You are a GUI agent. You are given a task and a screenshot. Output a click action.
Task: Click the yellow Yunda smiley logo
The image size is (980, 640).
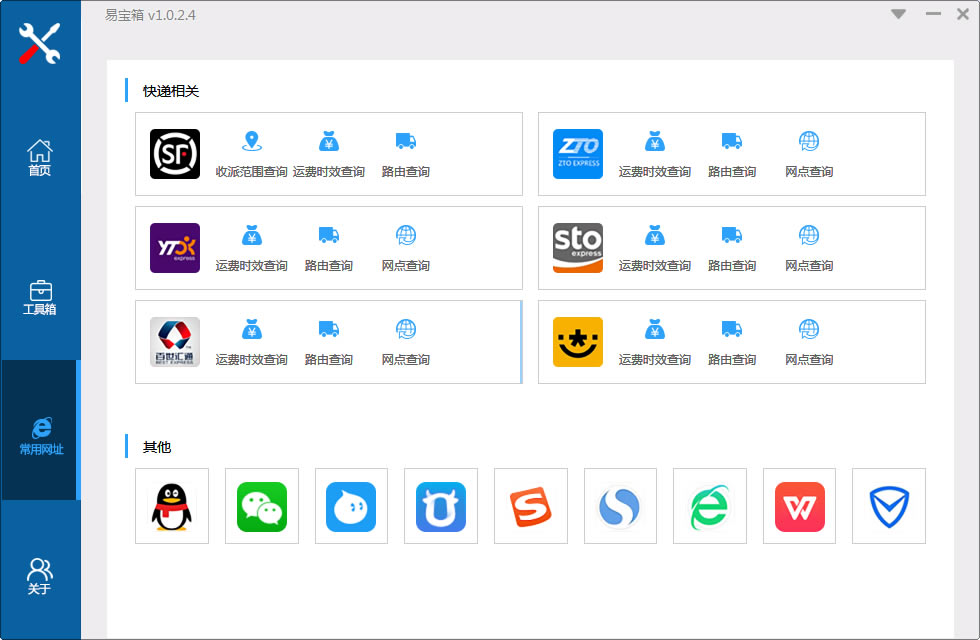pos(578,342)
